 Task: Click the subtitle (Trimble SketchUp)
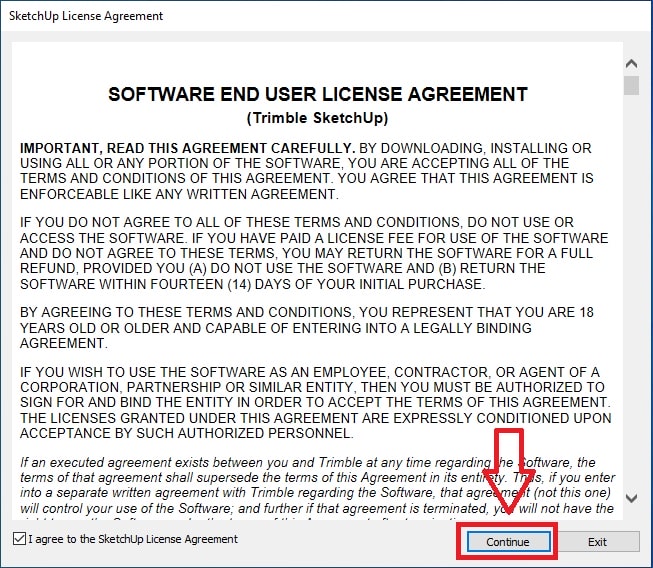(x=318, y=118)
